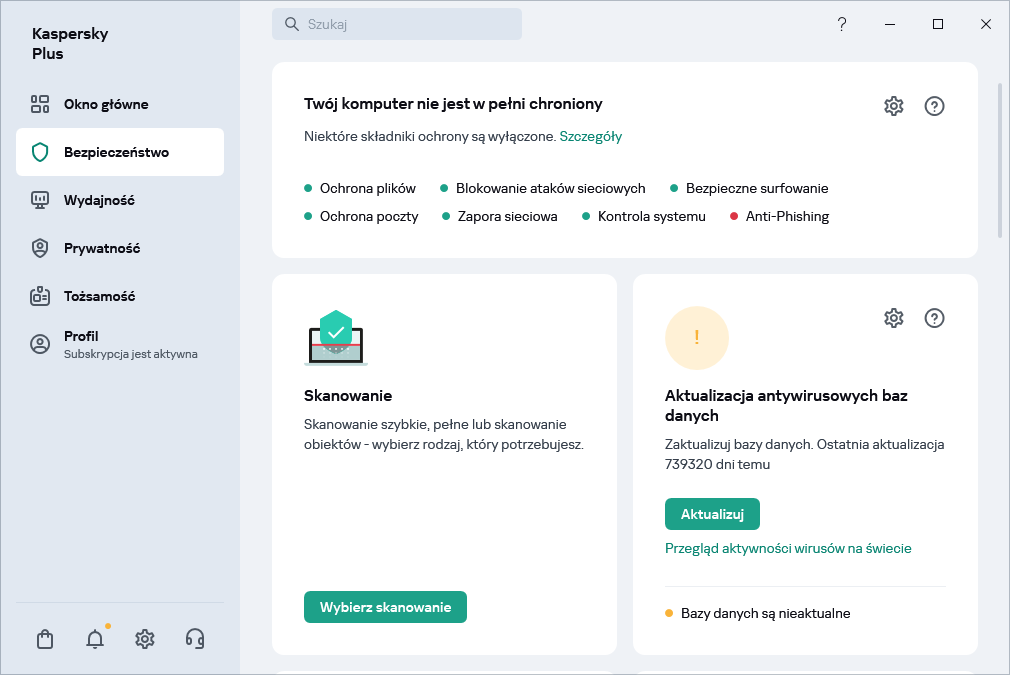Open the Szczegóły link
Screen dimensions: 1010x675
tap(590, 136)
